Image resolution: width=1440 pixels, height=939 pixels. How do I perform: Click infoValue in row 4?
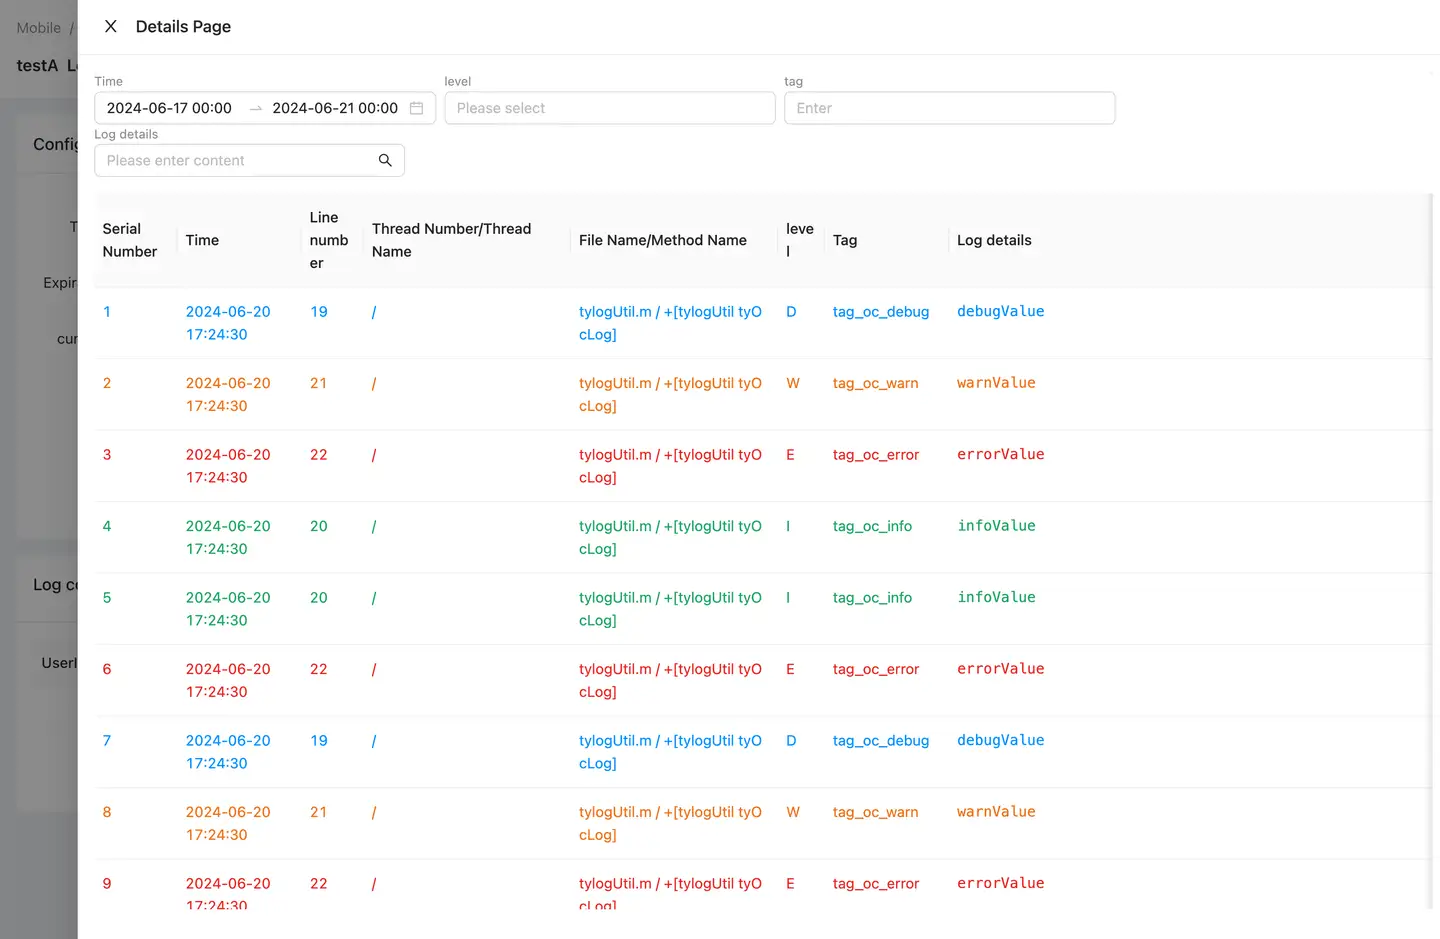pyautogui.click(x=996, y=526)
